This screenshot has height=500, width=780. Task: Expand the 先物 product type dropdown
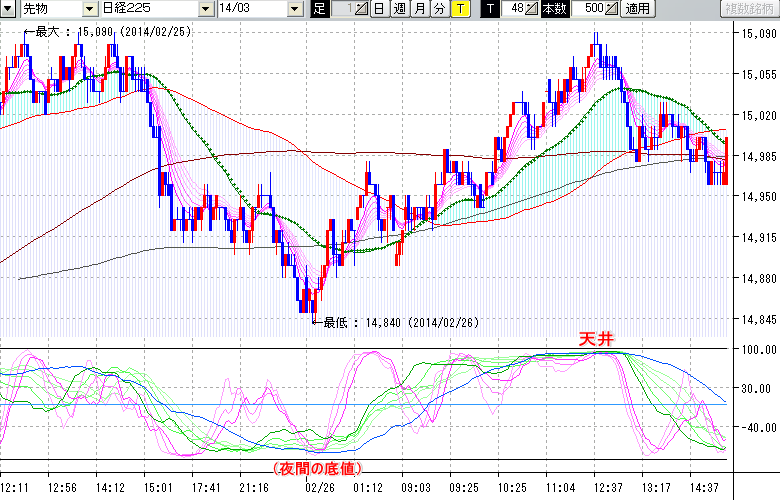90,9
